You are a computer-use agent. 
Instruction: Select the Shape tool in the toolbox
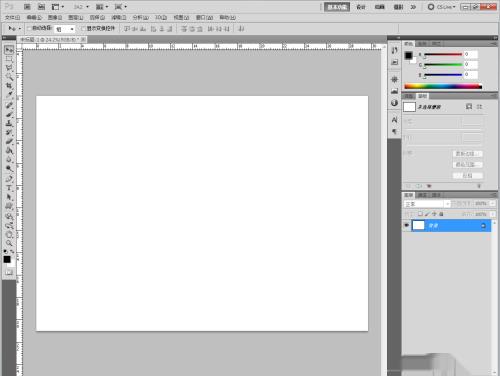click(x=9, y=206)
